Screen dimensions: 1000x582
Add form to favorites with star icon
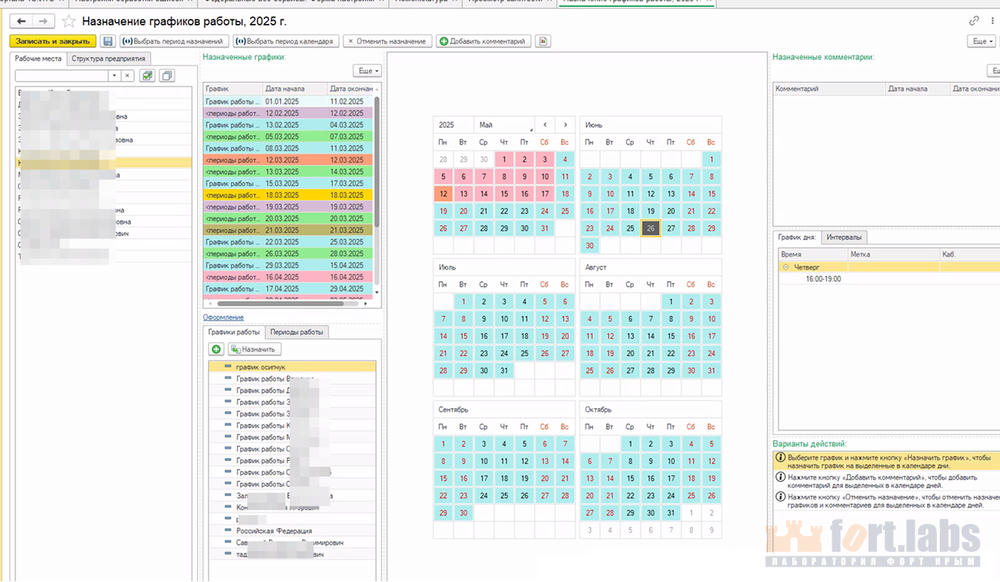(68, 21)
